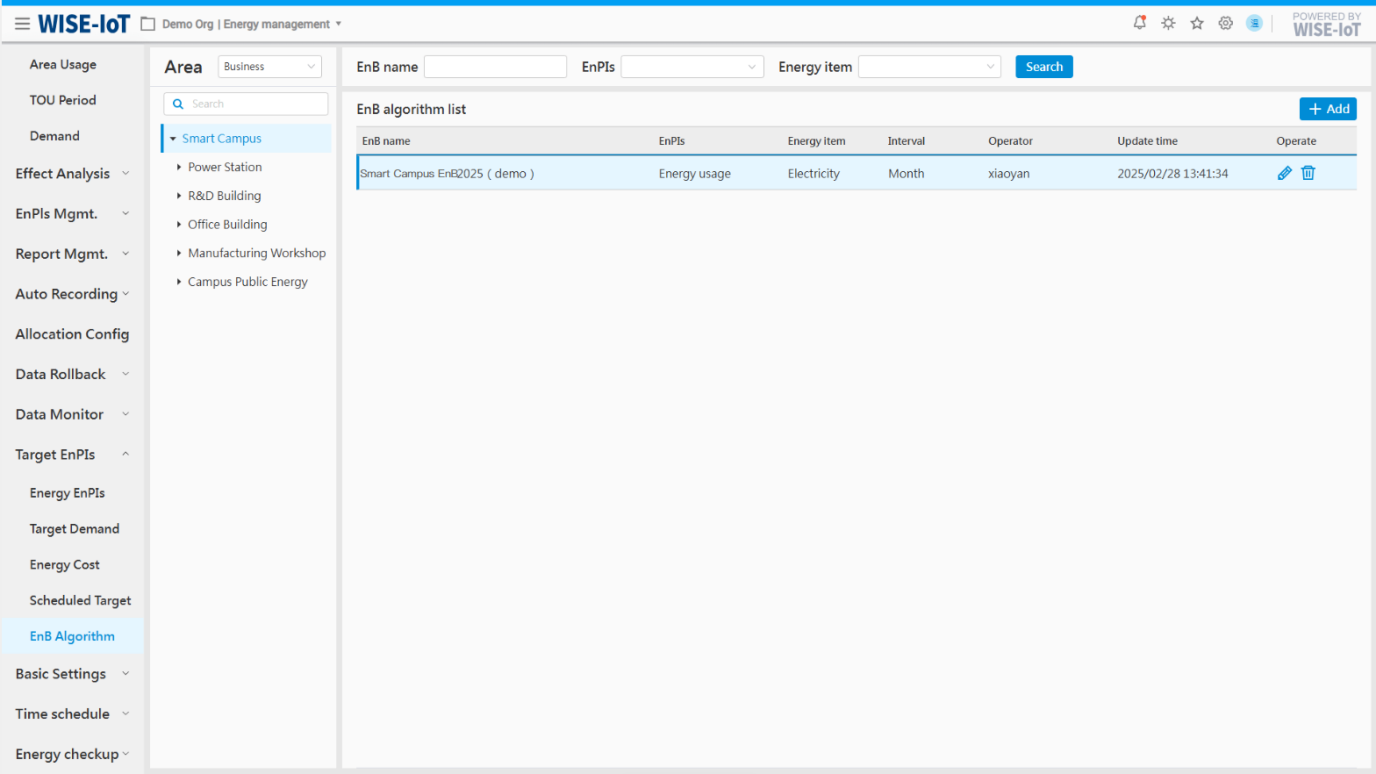Viewport: 1376px width, 774px height.
Task: Collapse the Target EnPIs menu section
Action: 125,454
